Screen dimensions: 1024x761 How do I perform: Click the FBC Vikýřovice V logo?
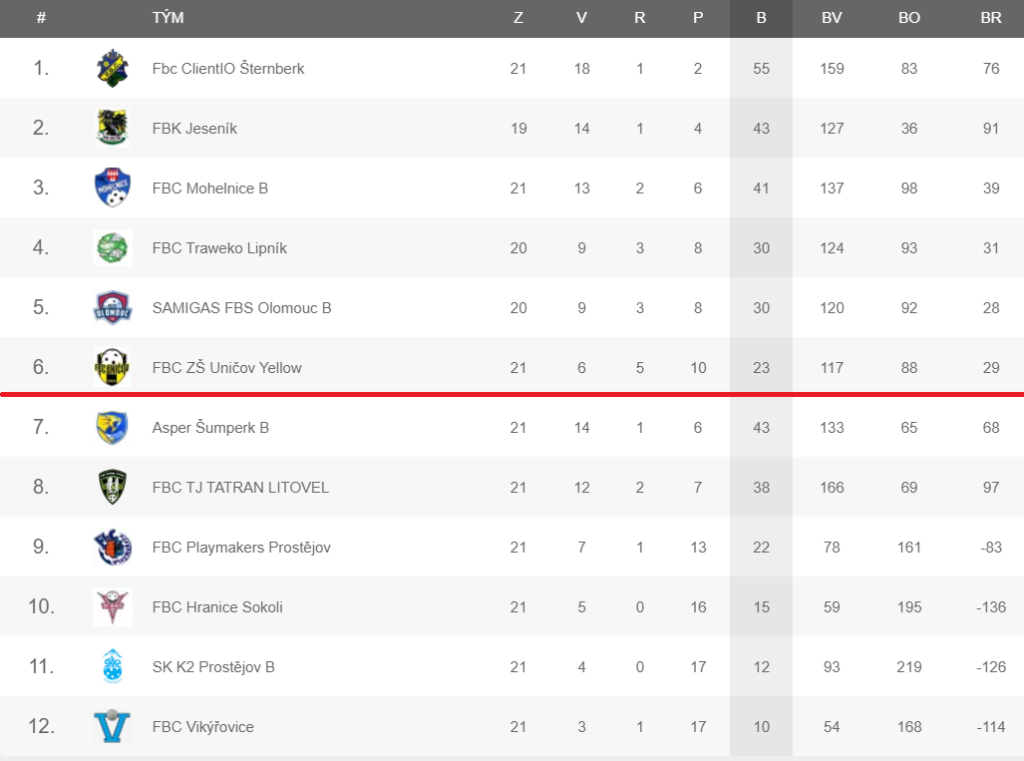[x=112, y=726]
